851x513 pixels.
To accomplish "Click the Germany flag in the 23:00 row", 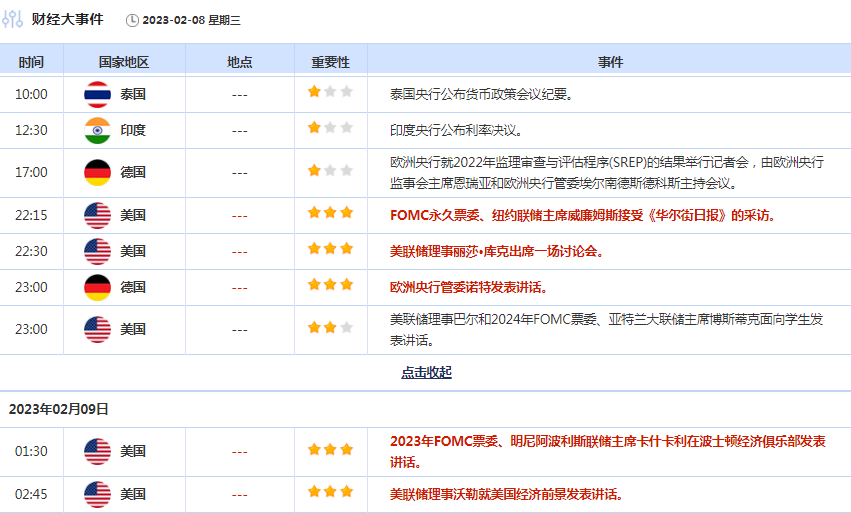I will click(x=97, y=287).
